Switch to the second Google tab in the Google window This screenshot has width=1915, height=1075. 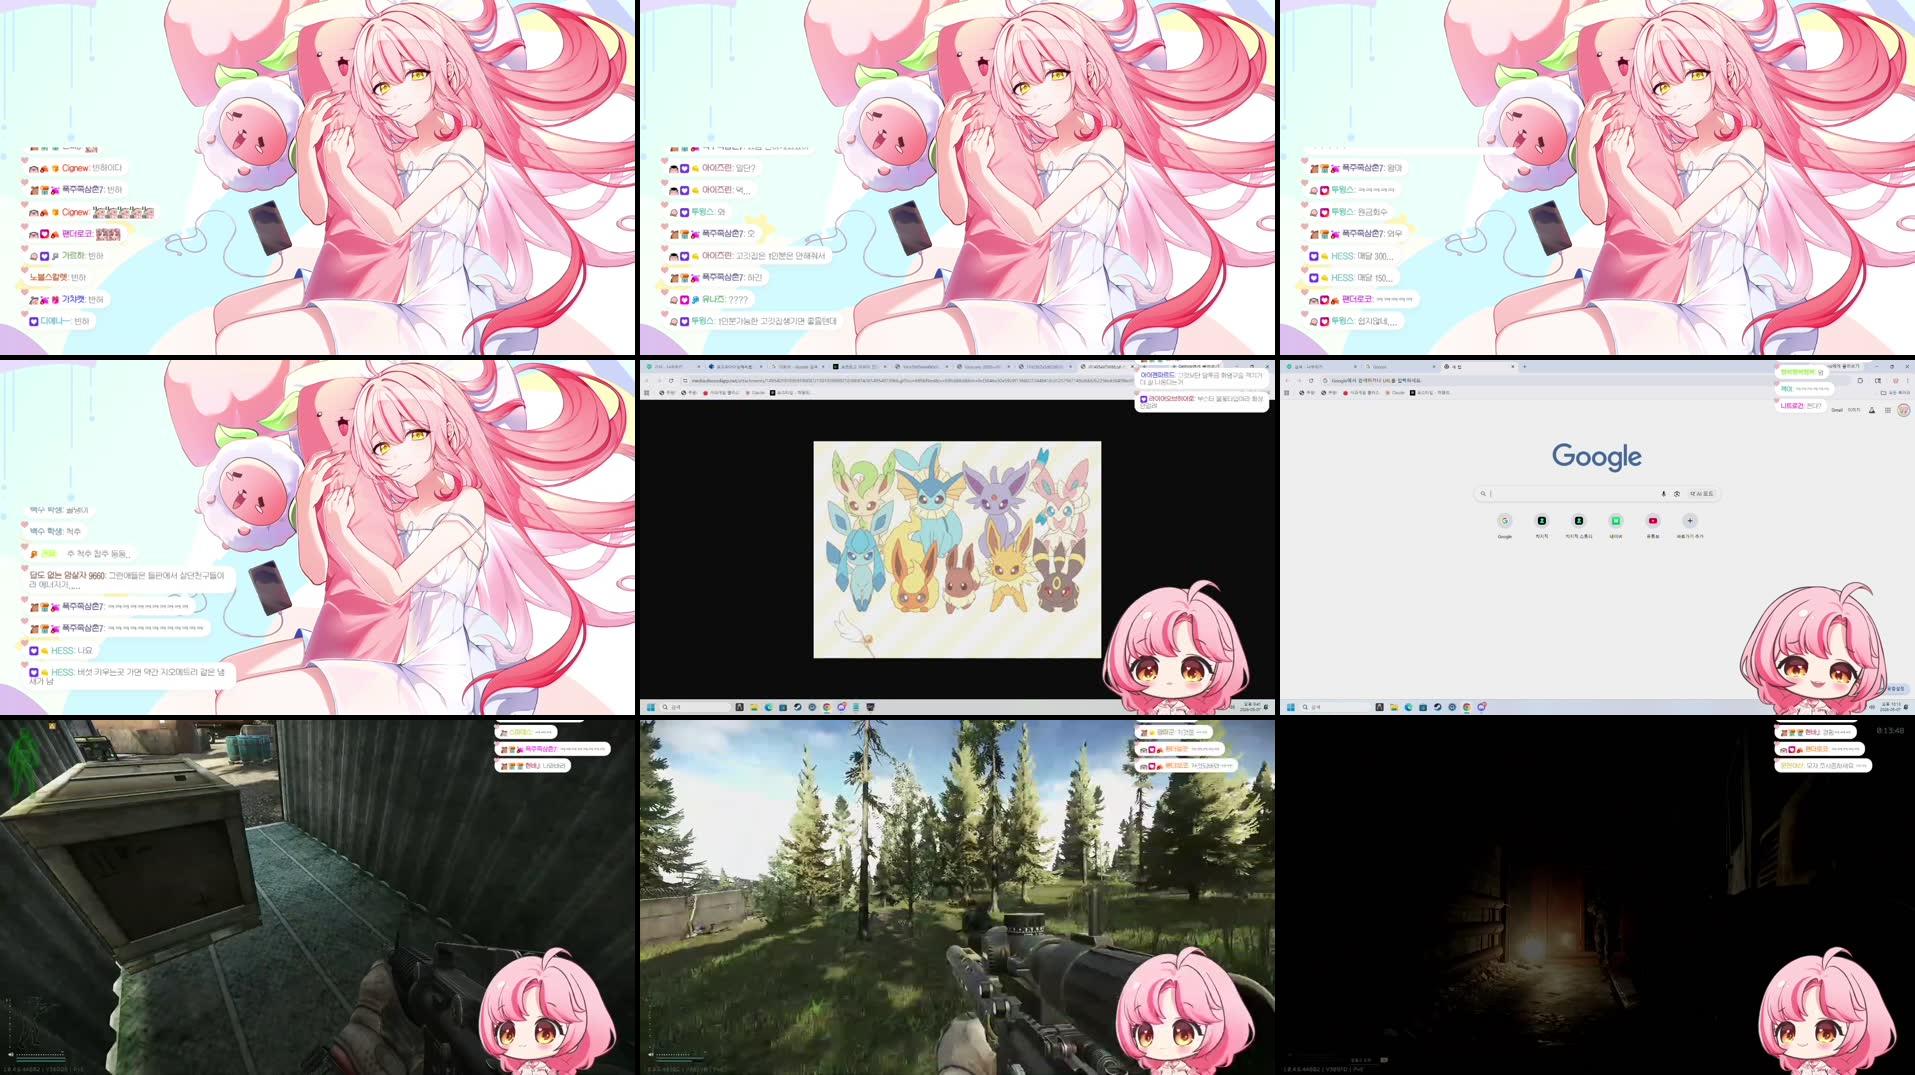(1400, 366)
